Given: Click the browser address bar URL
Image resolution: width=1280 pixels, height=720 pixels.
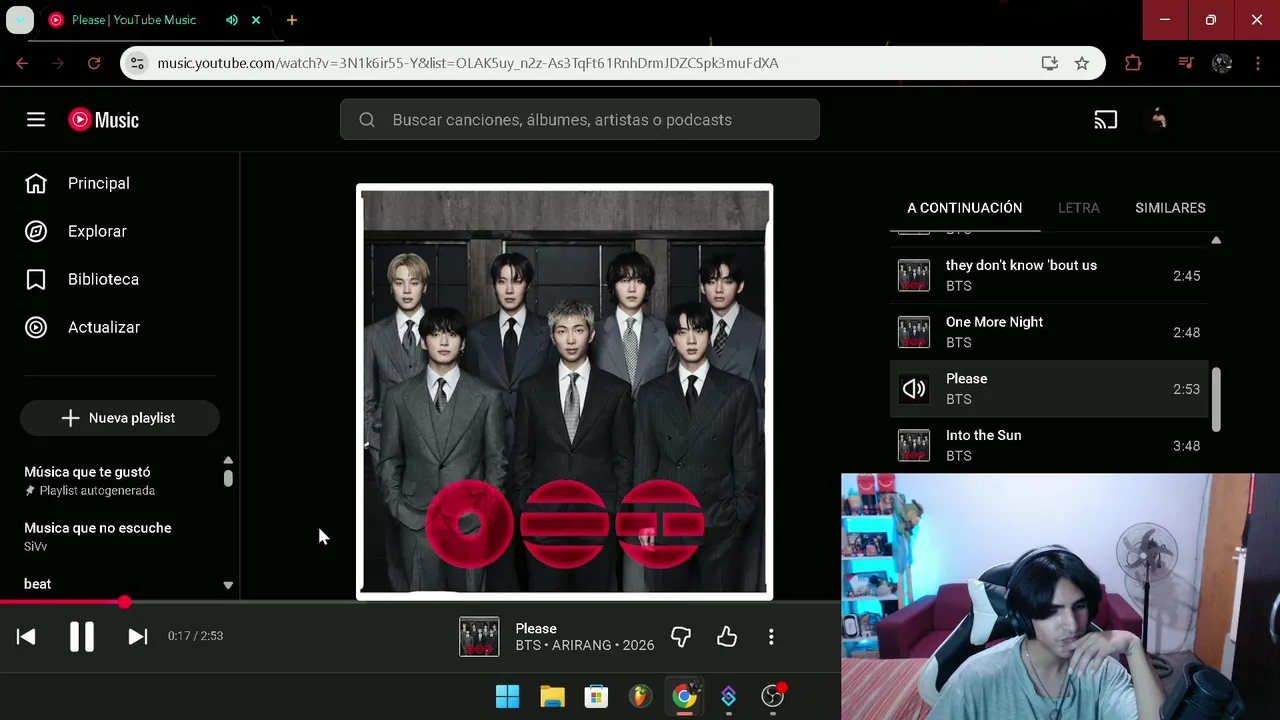Looking at the screenshot, I should (468, 63).
